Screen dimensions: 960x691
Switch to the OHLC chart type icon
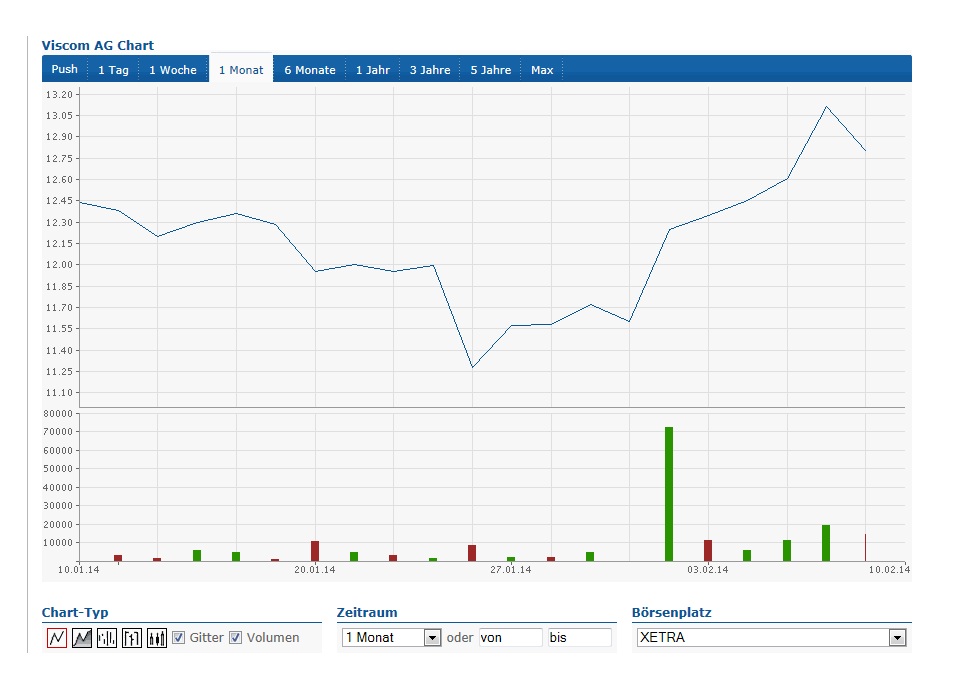tap(132, 638)
